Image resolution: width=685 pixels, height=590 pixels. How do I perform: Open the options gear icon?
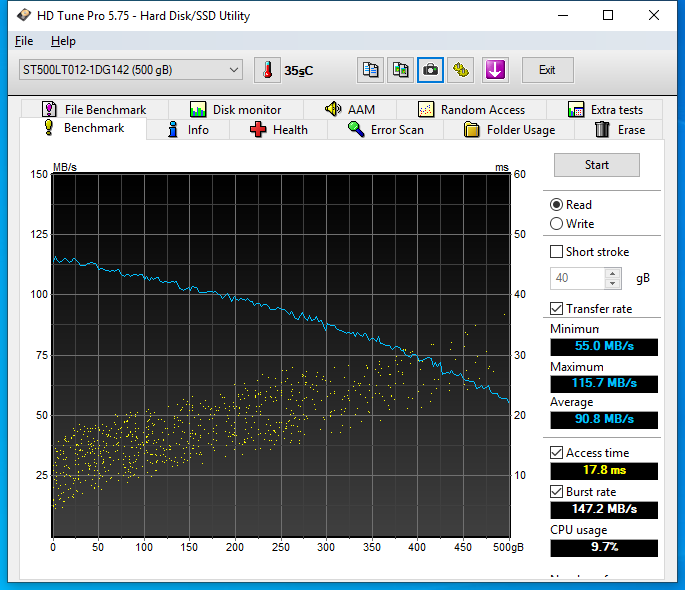coord(461,70)
